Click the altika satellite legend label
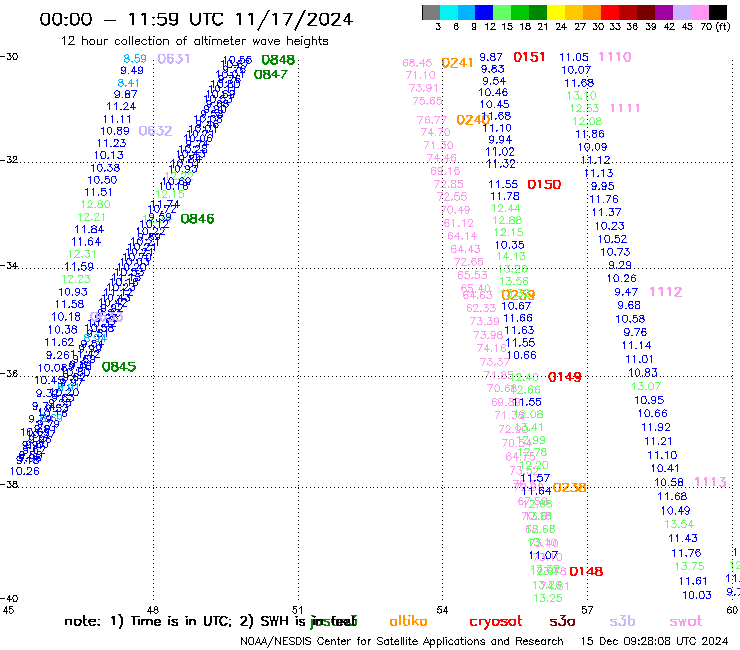The height and width of the screenshot is (650, 740). 408,621
